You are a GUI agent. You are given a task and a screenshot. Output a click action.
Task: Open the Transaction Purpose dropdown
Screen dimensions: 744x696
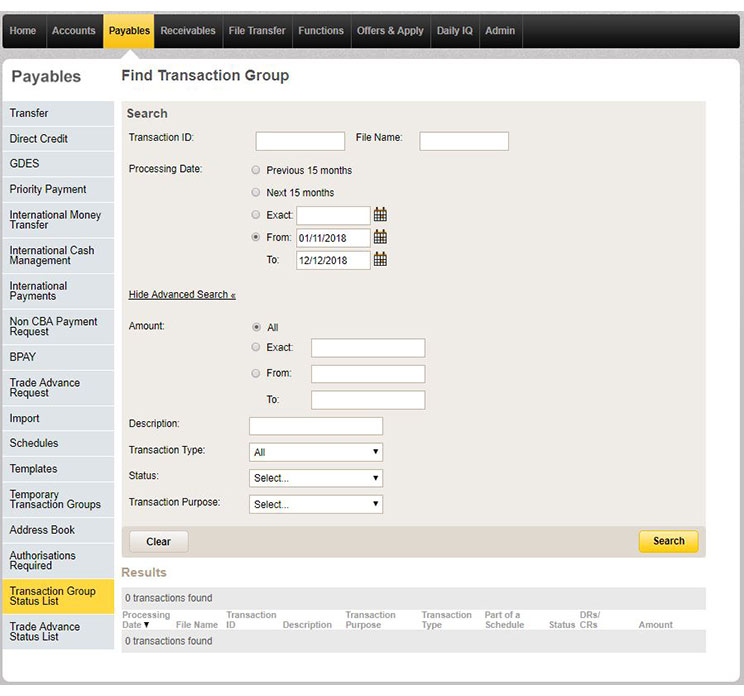pos(316,504)
